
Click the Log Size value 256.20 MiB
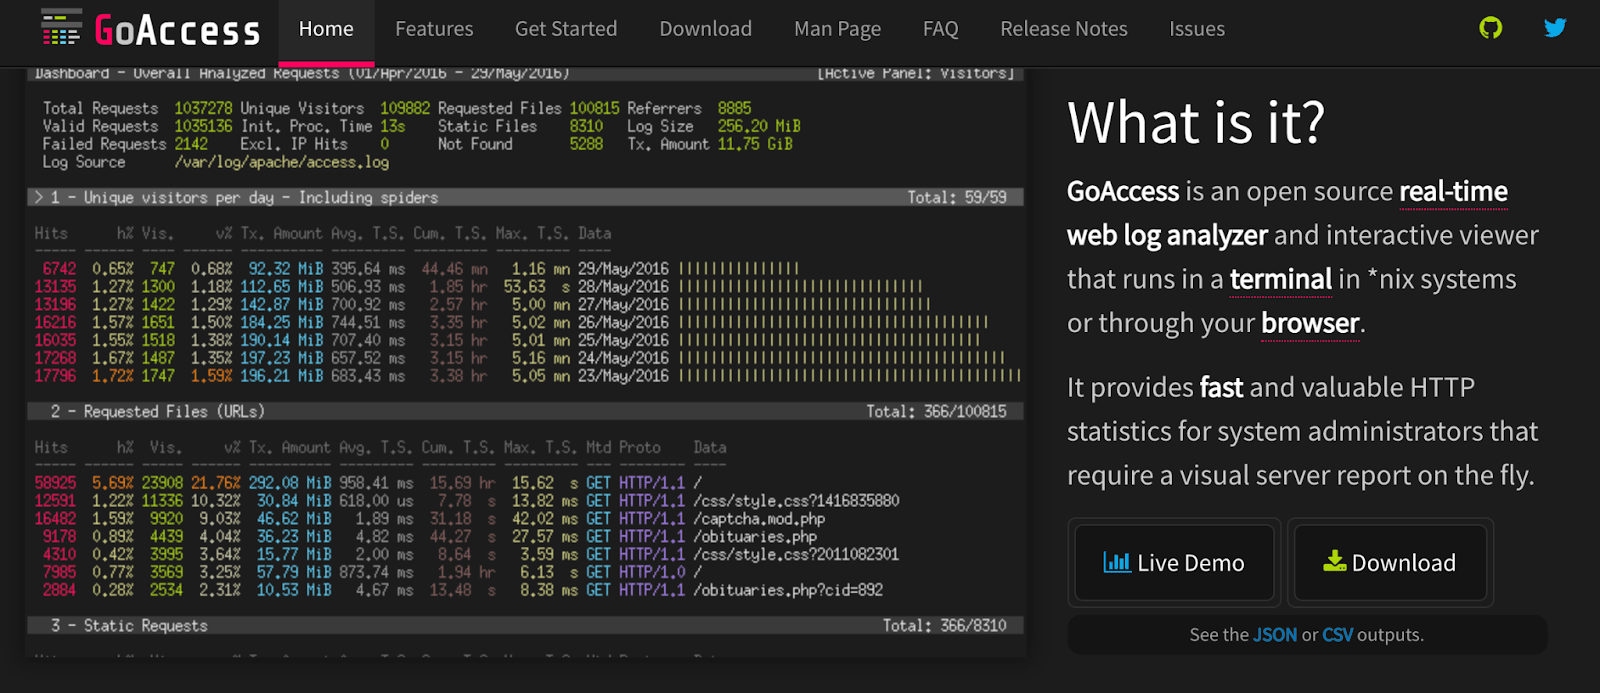pos(759,126)
